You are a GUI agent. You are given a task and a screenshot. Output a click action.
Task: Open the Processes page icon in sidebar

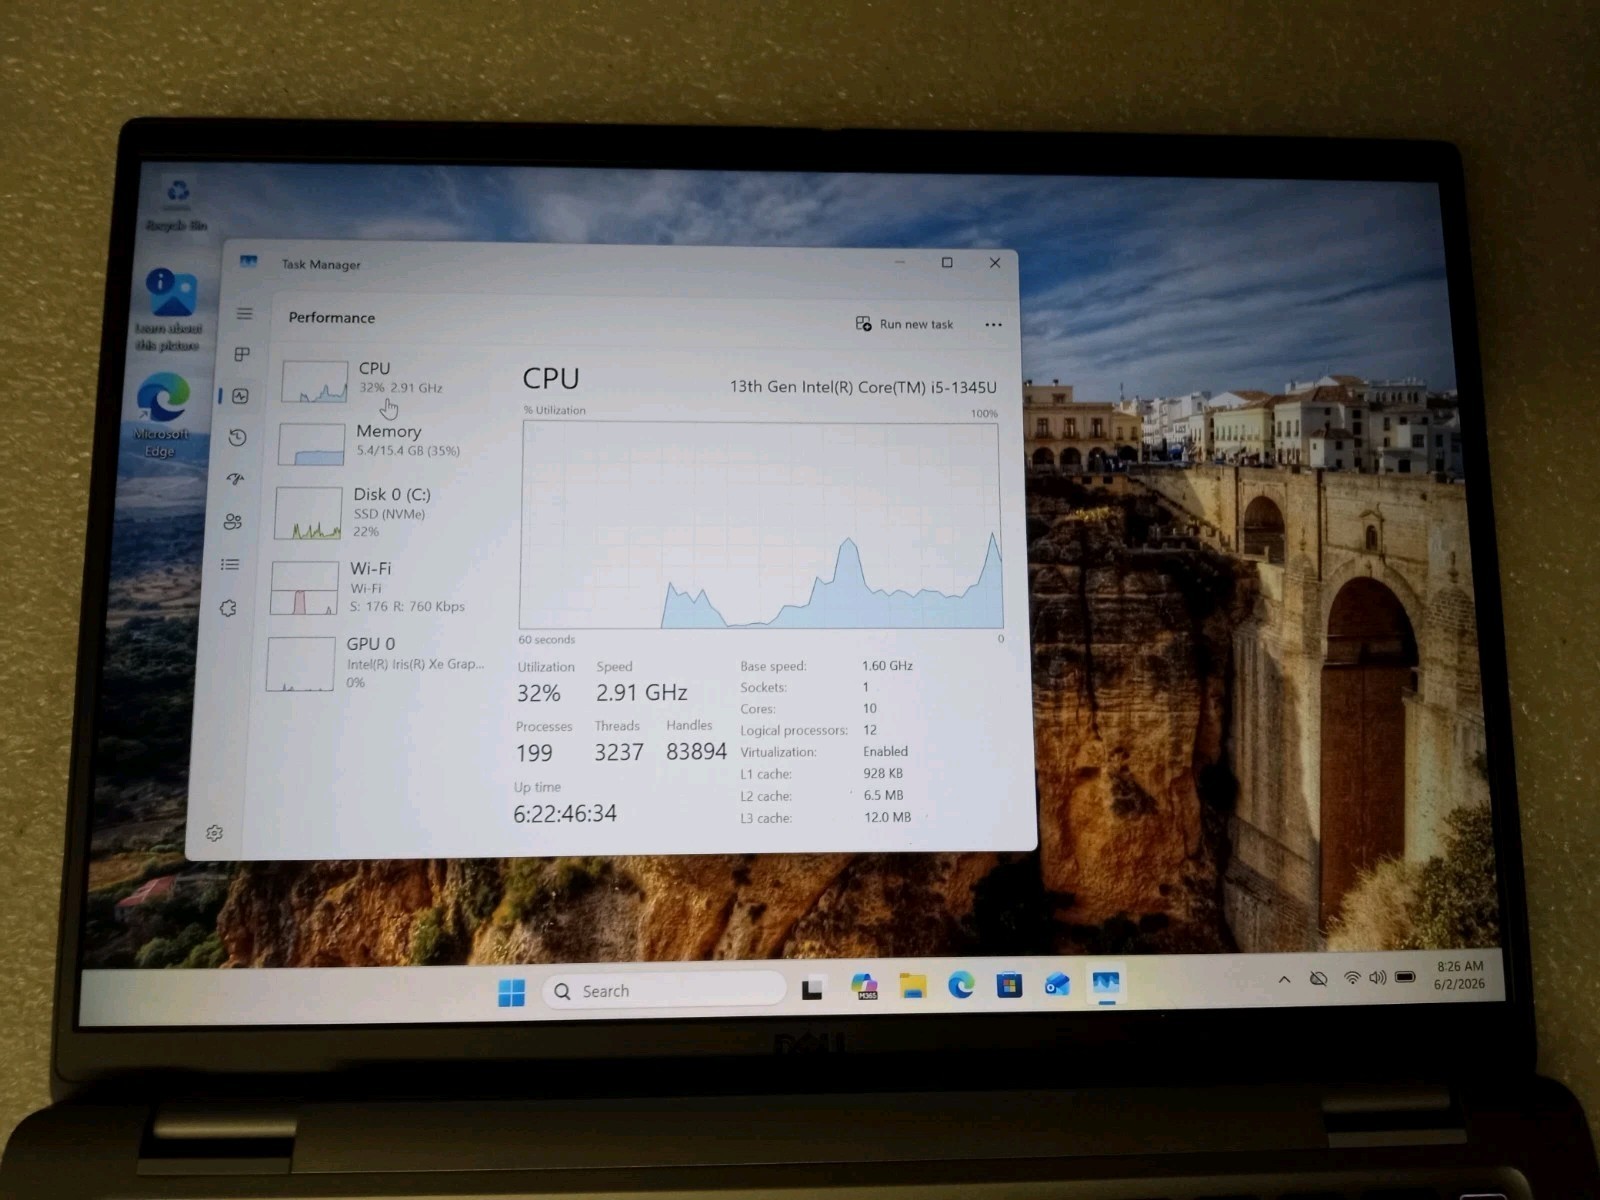tap(242, 355)
